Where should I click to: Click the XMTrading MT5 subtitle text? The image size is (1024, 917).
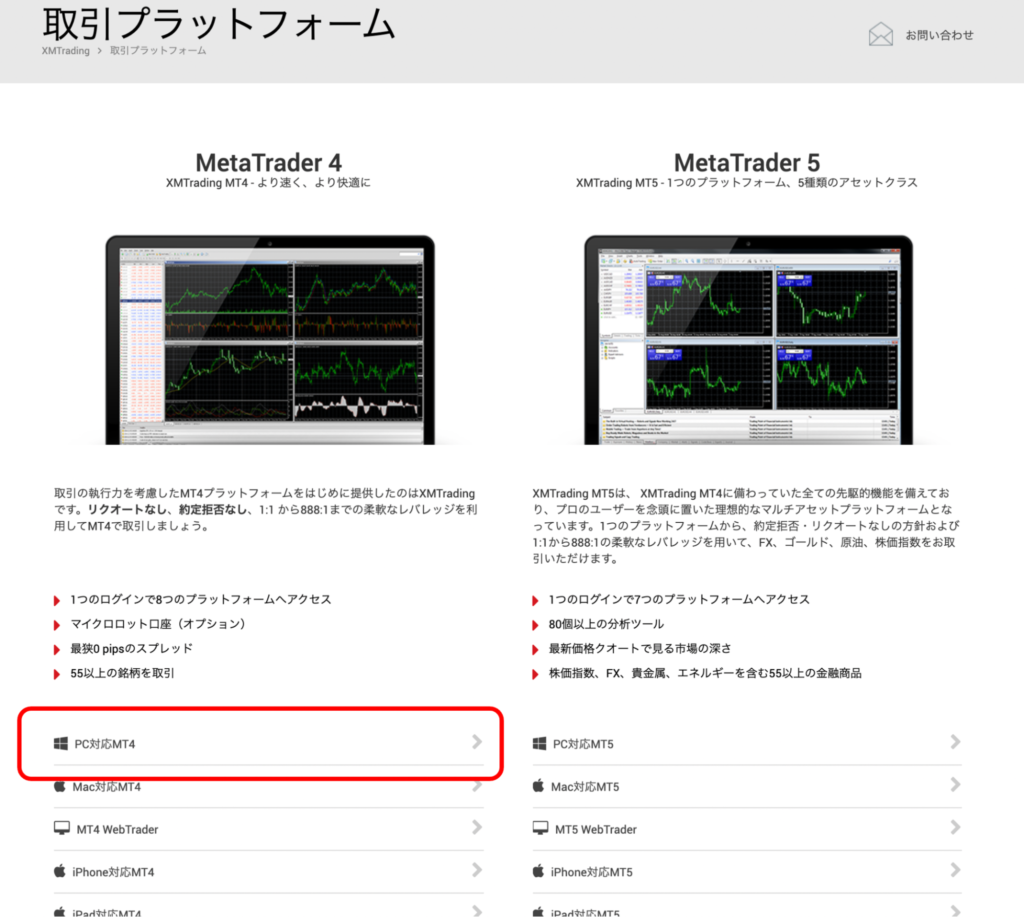pos(746,183)
